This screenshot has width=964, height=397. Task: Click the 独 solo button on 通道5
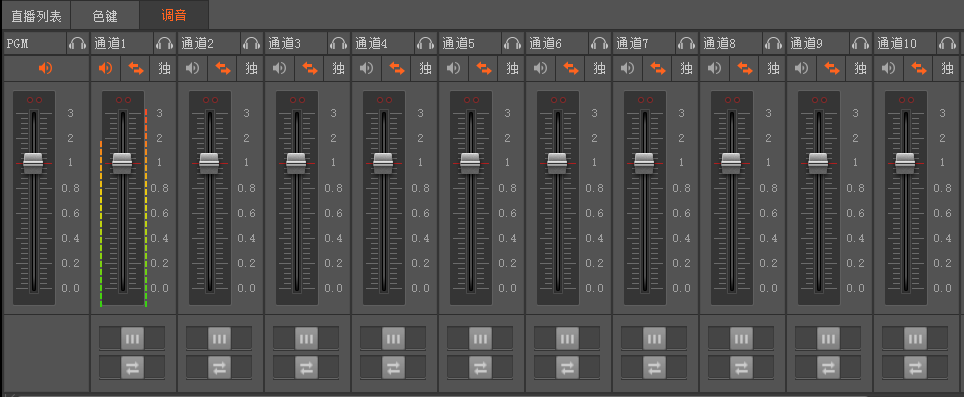coord(512,68)
